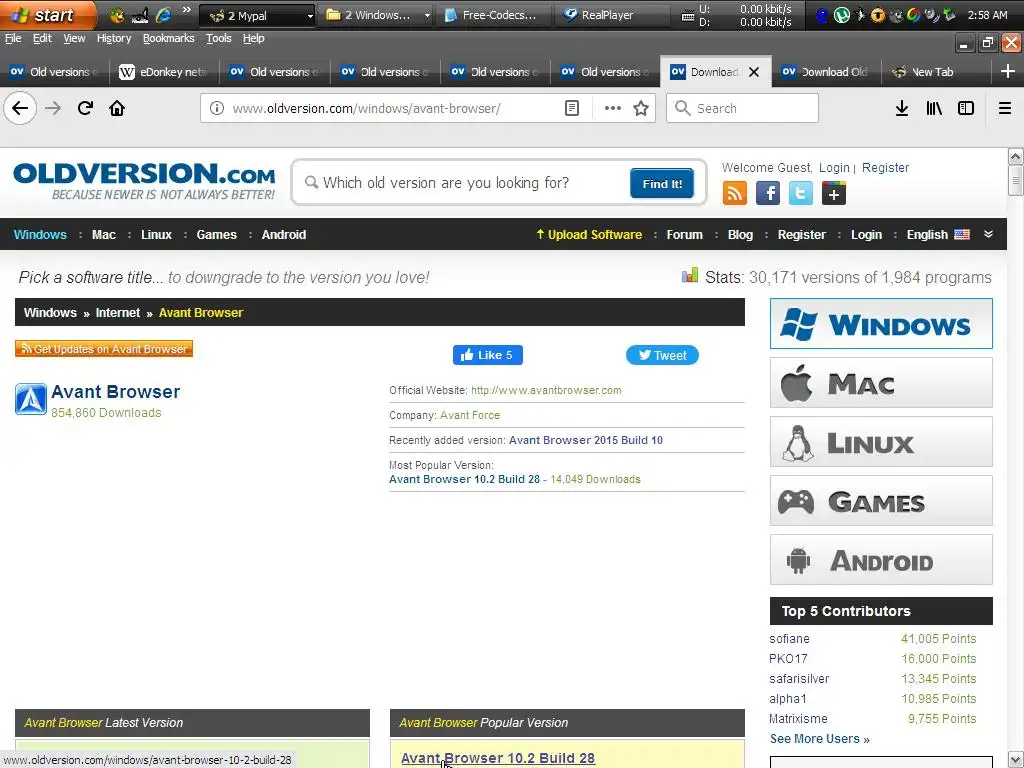This screenshot has height=768, width=1024.
Task: Expand quick launch overflow chevron
Action: 187,10
